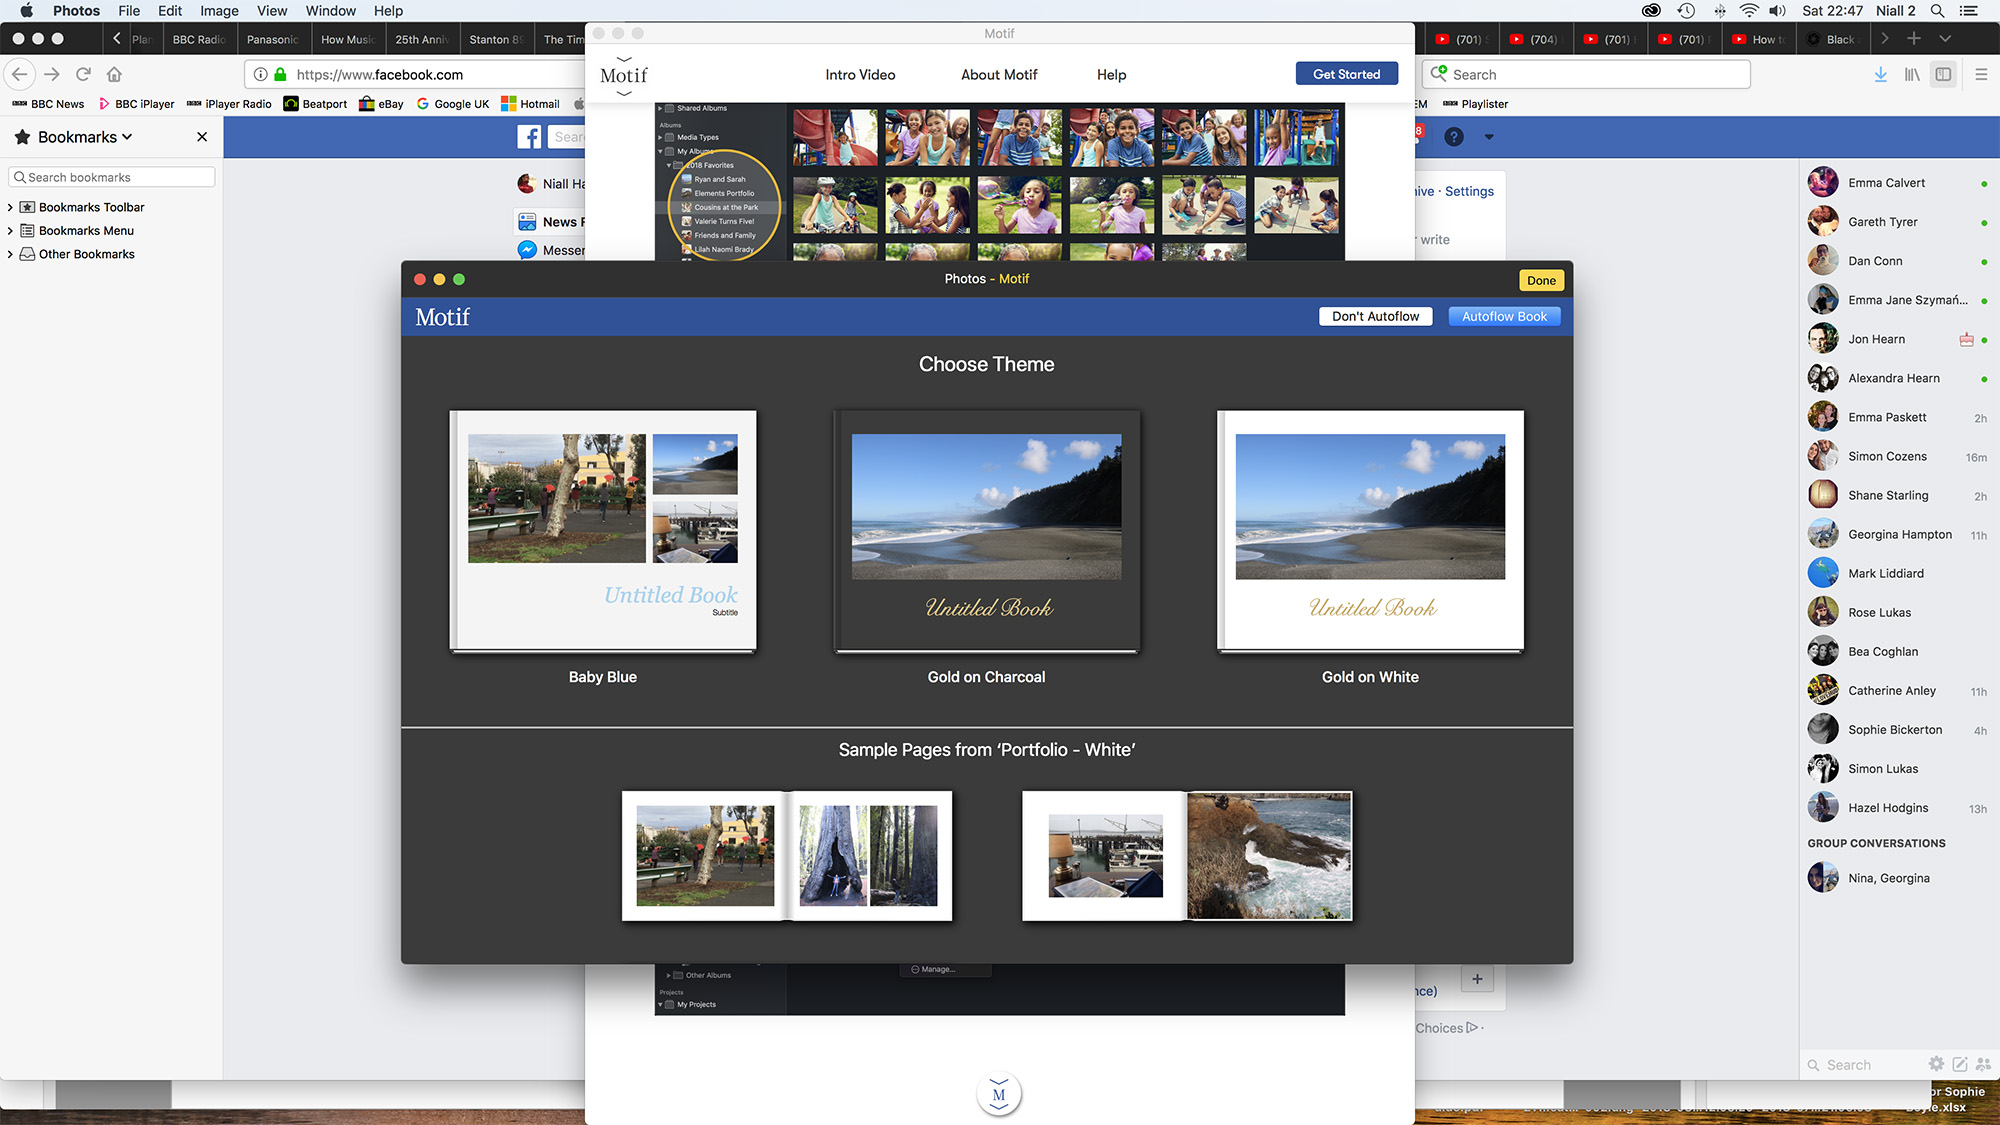Click the Facebook logo icon
Screen dimensions: 2000x1125
point(529,137)
